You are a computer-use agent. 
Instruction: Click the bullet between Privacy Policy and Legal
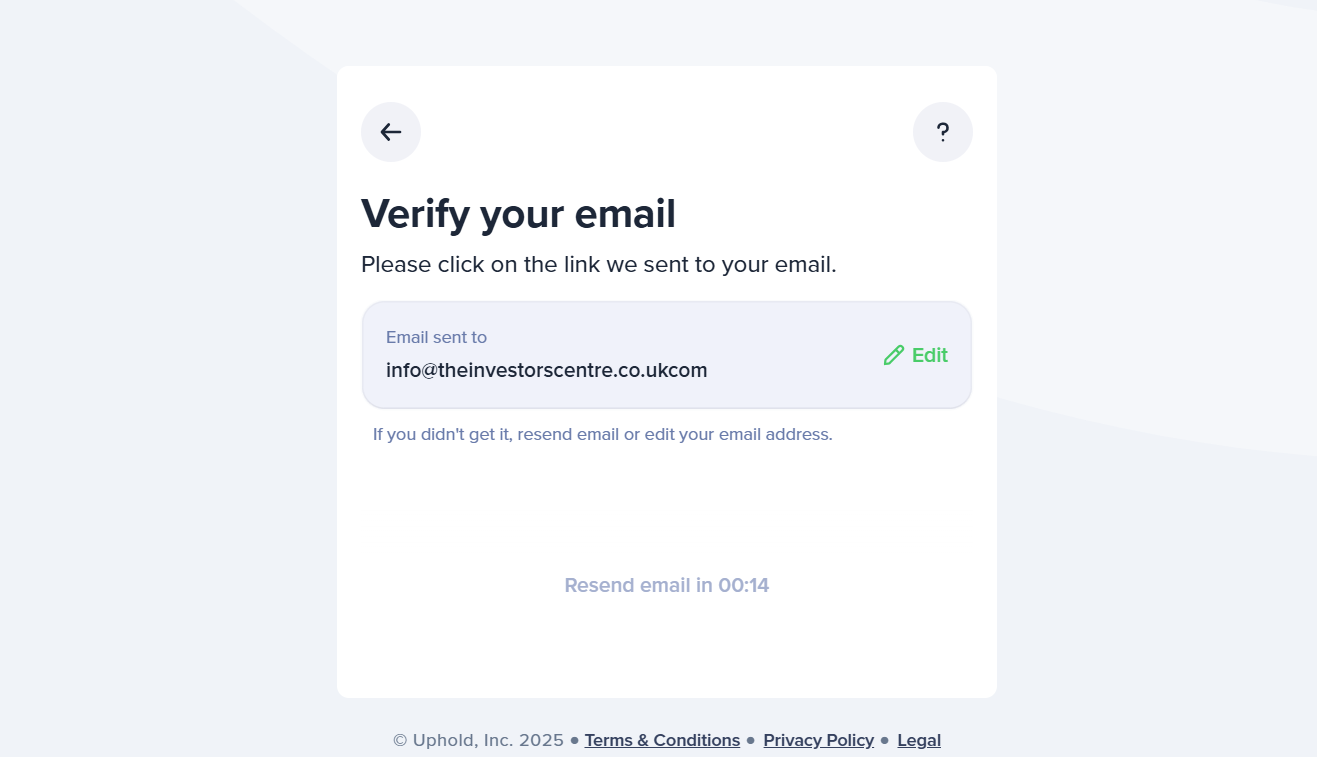(x=885, y=741)
